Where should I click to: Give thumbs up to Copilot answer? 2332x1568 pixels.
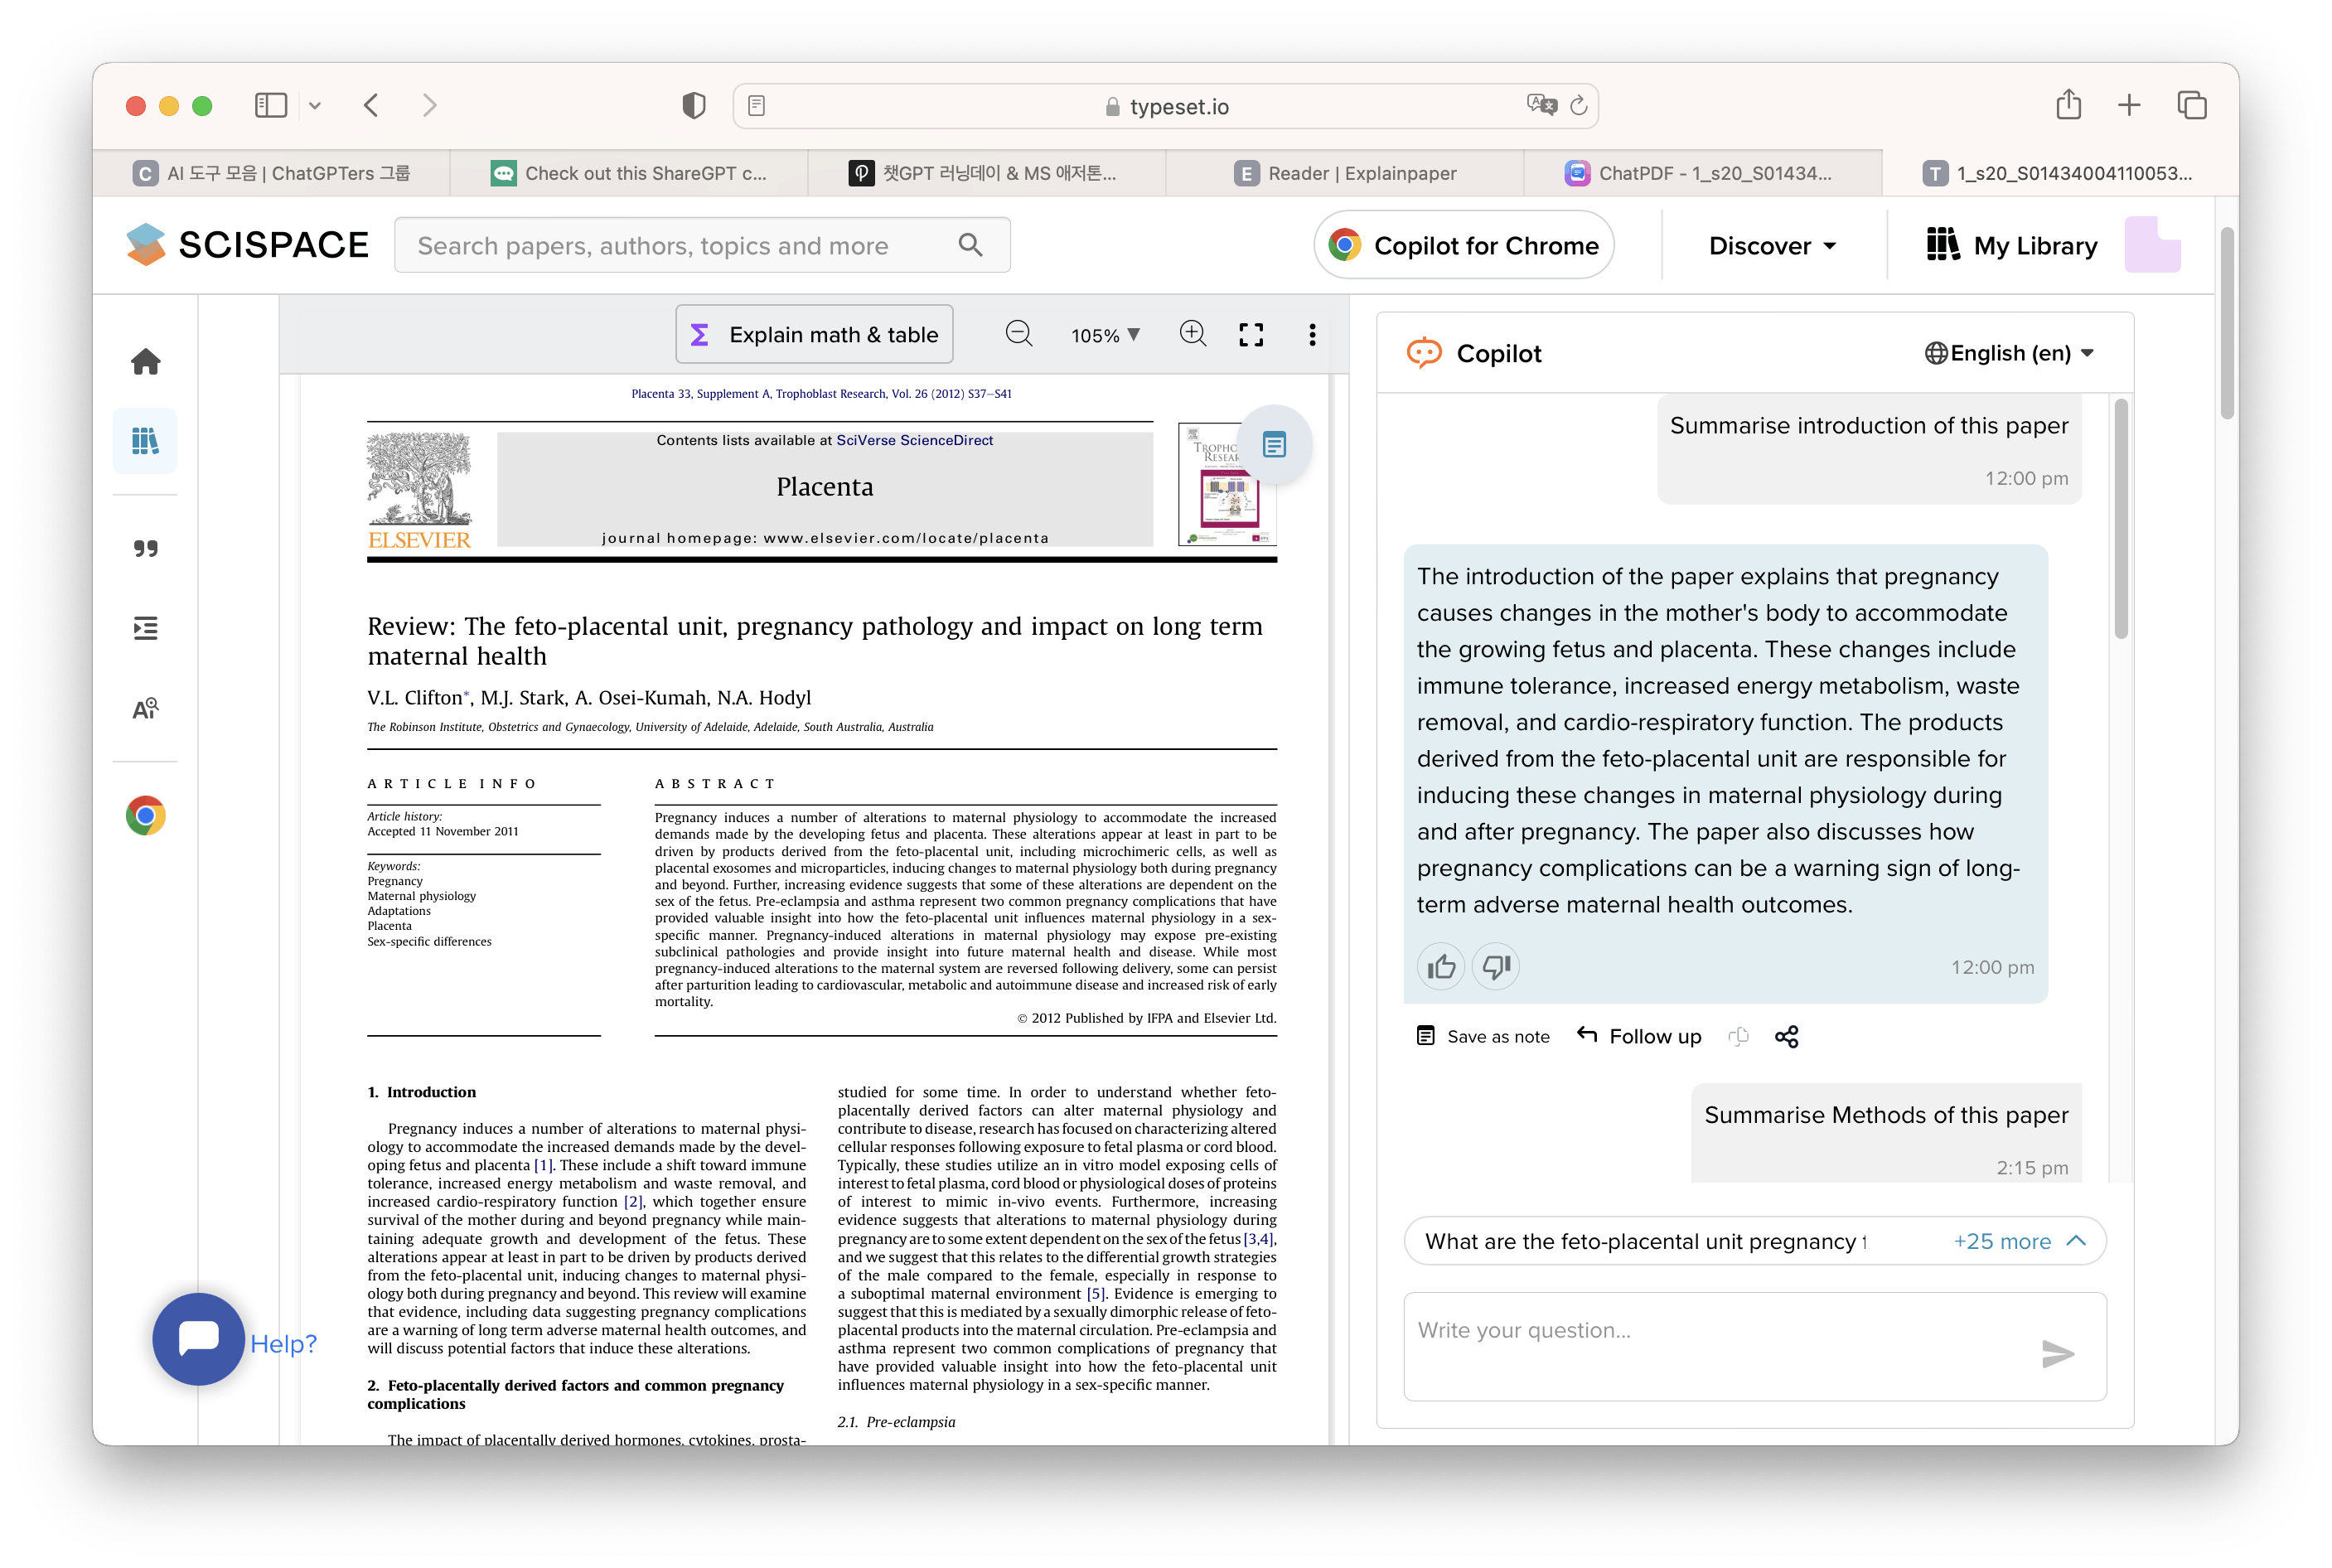1441,967
